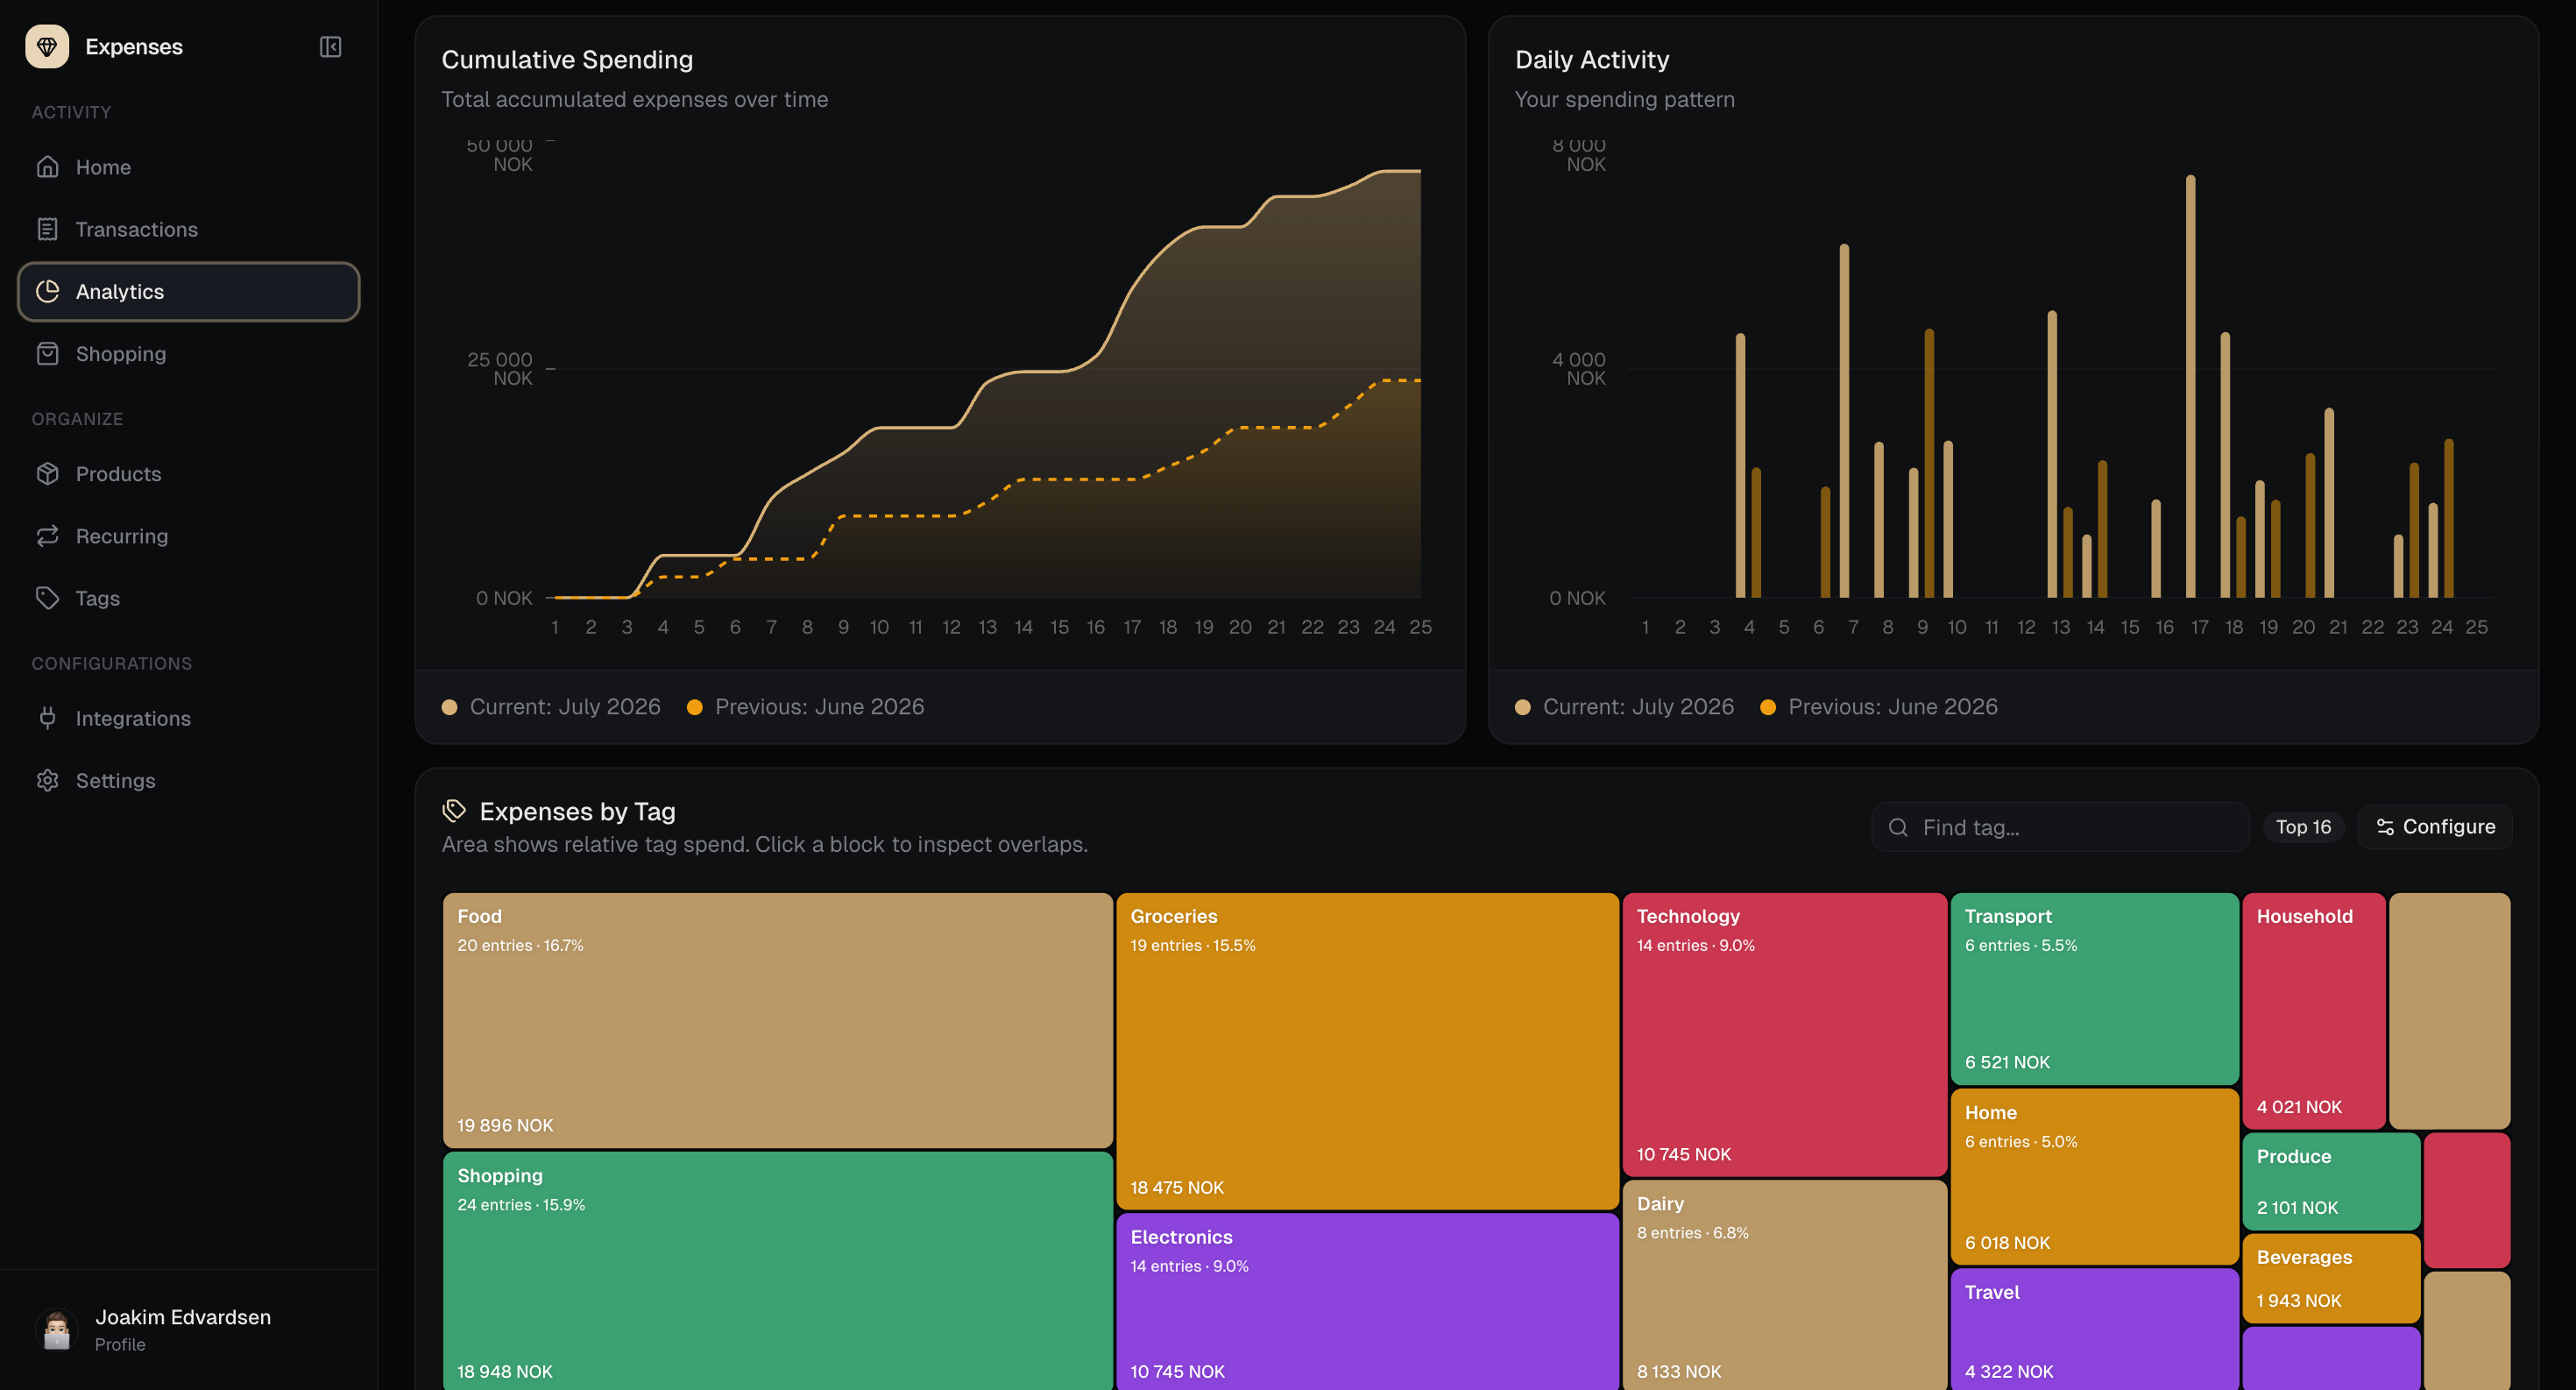Click the search magnifier icon in Find tag
2576x1390 pixels.
tap(1898, 827)
